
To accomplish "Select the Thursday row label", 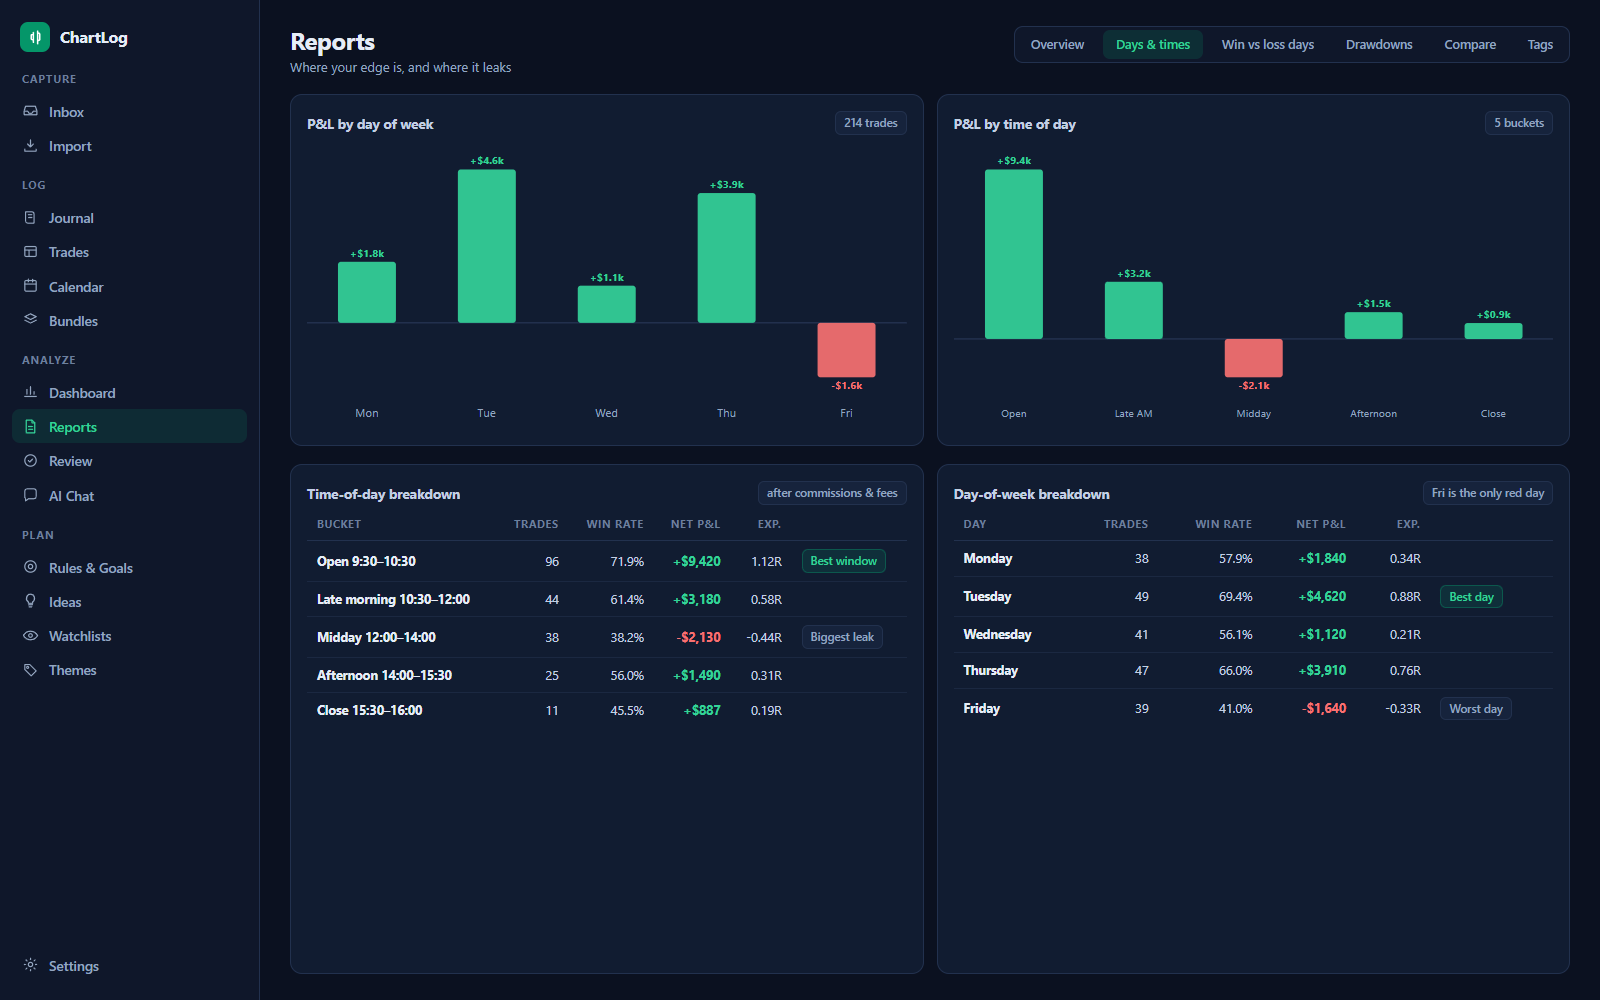I will (990, 670).
